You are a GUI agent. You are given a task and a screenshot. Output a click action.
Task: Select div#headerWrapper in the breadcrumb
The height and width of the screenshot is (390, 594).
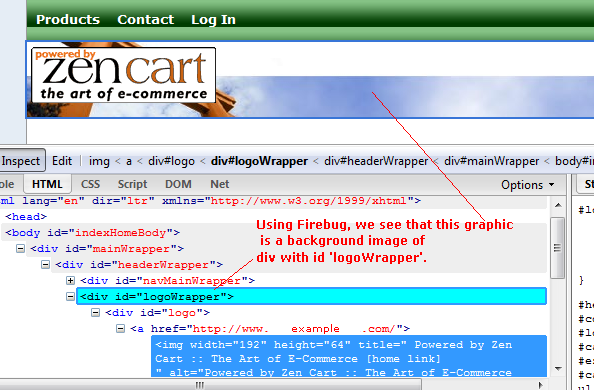click(x=376, y=161)
